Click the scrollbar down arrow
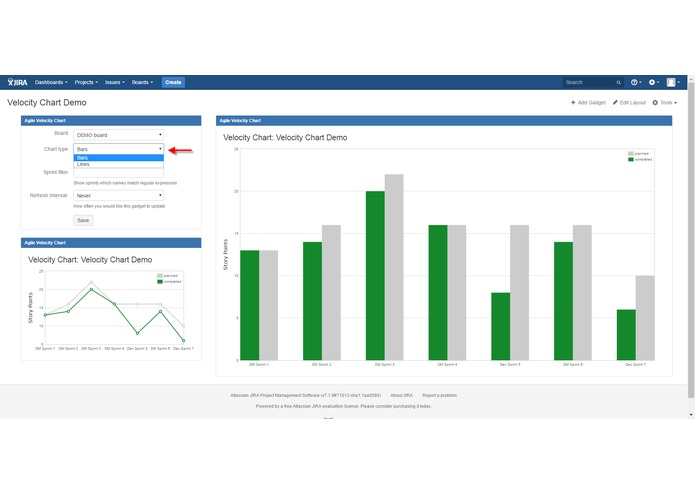The height and width of the screenshot is (494, 695). [x=691, y=415]
